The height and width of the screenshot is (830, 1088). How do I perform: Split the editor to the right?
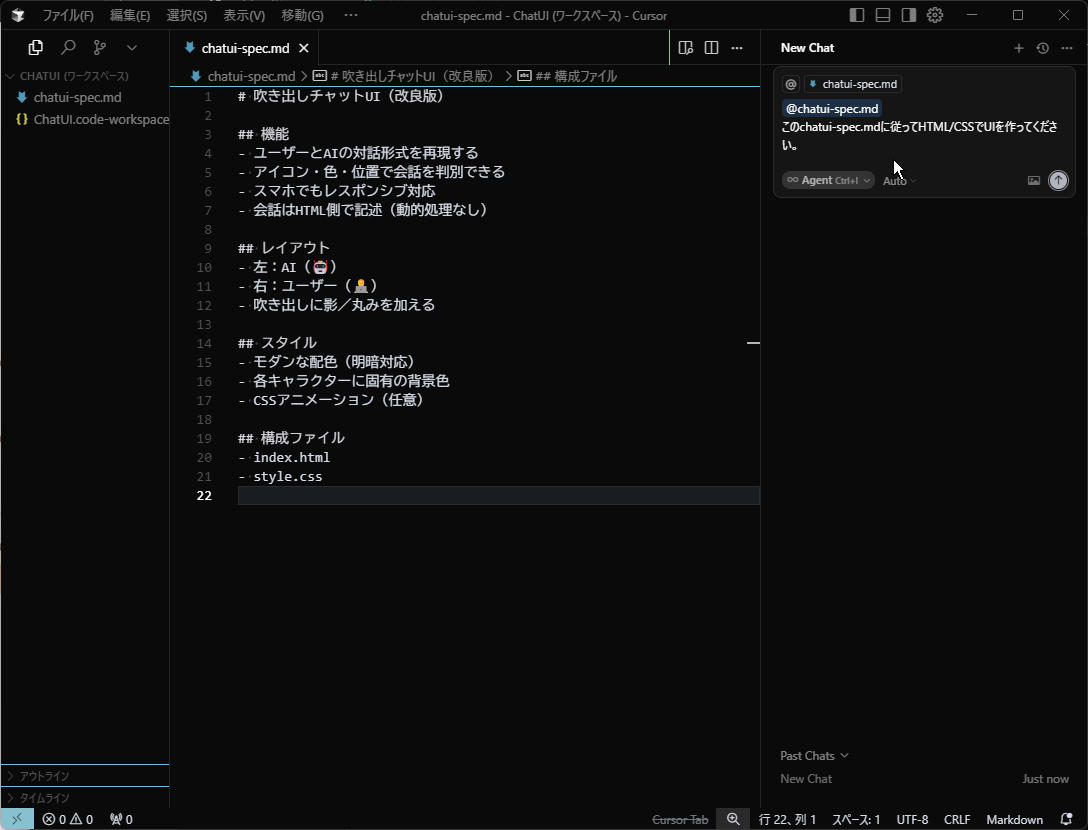point(711,47)
